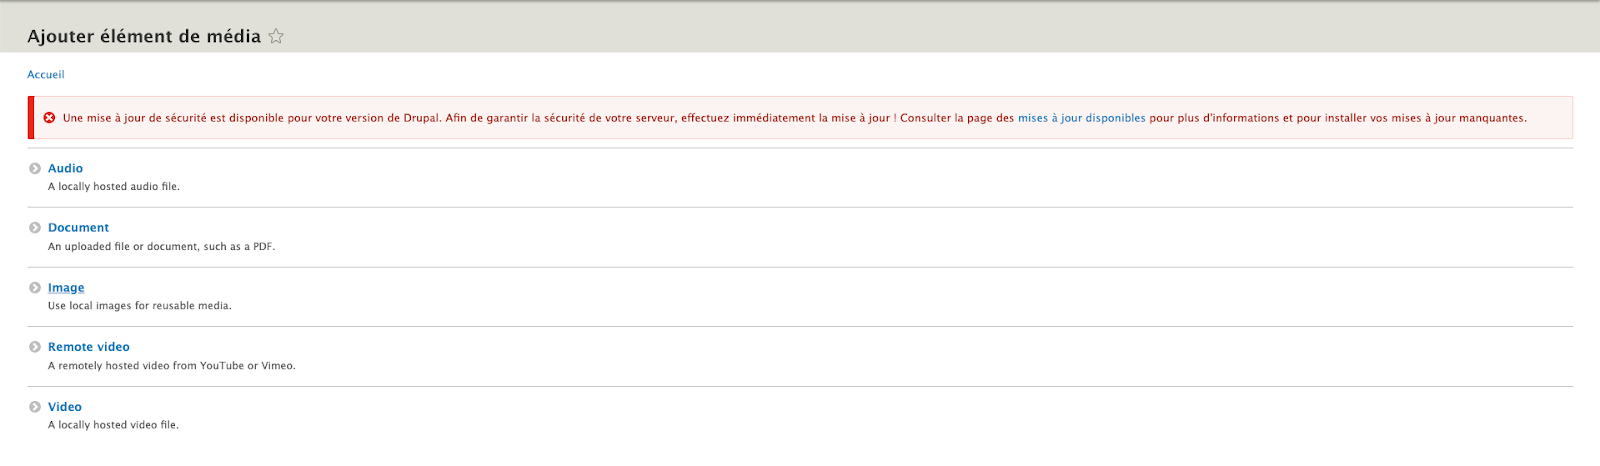This screenshot has height=466, width=1600.
Task: Select the Video media type link
Action: 65,407
